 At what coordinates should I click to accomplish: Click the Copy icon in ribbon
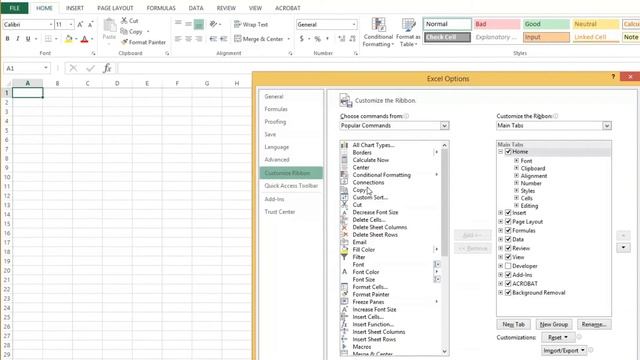[124, 31]
